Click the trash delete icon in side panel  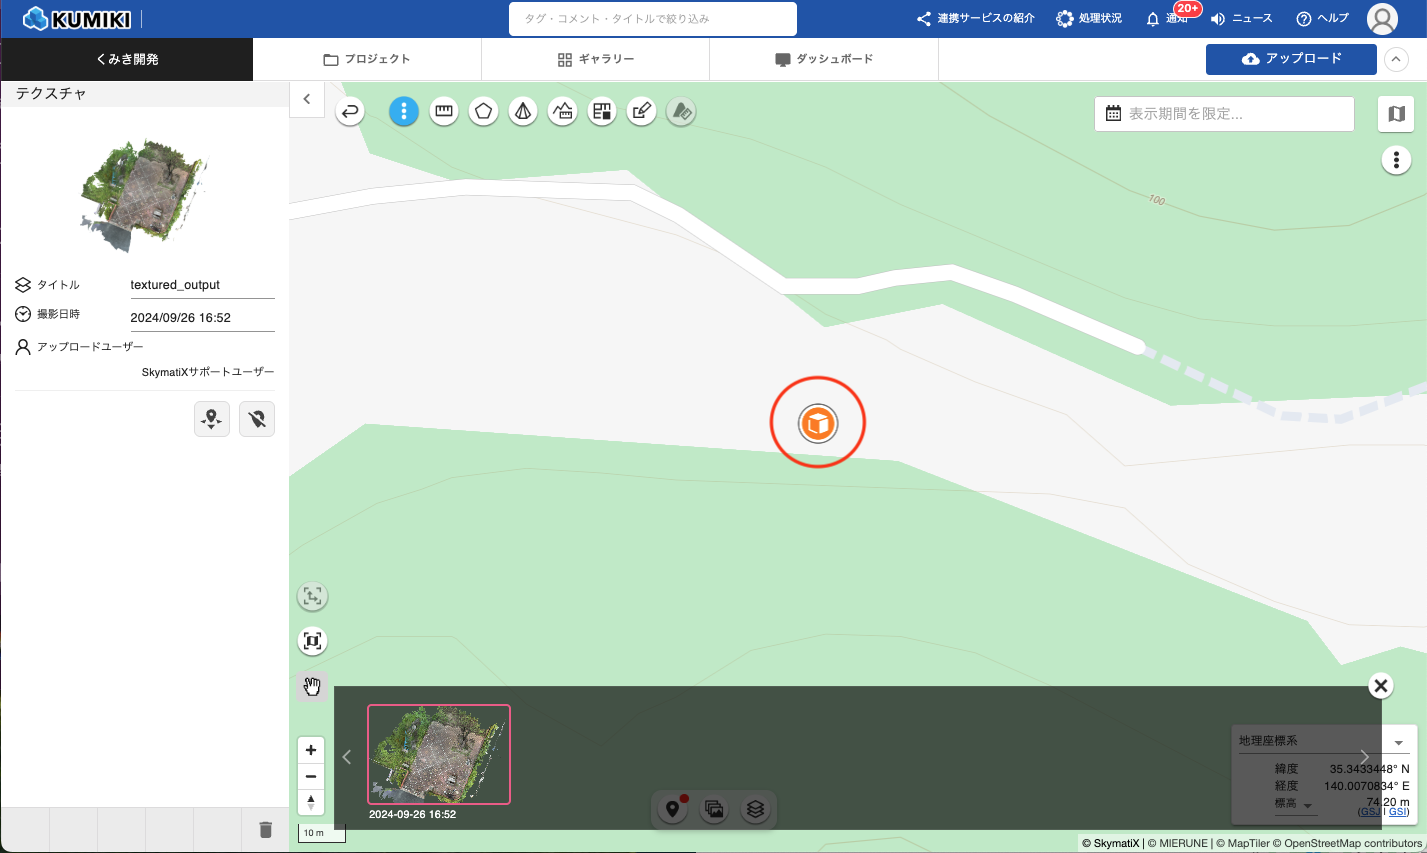coord(265,829)
